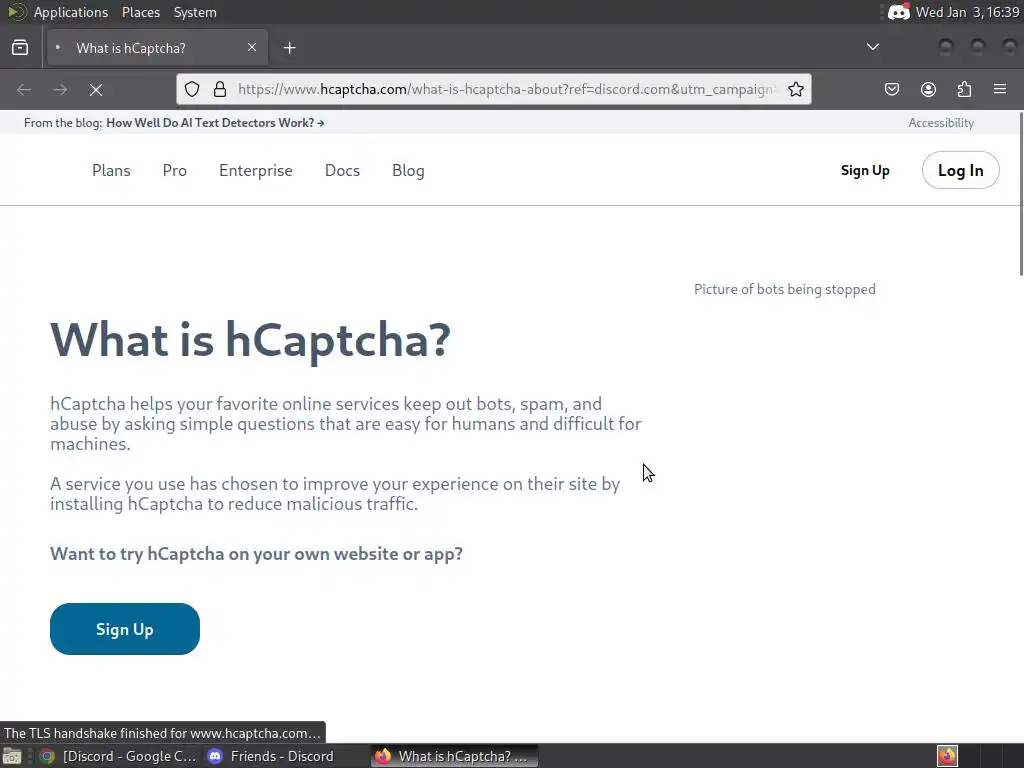Viewport: 1024px width, 768px height.
Task: Click the show desktop icon in the taskbar
Action: [x=12, y=756]
